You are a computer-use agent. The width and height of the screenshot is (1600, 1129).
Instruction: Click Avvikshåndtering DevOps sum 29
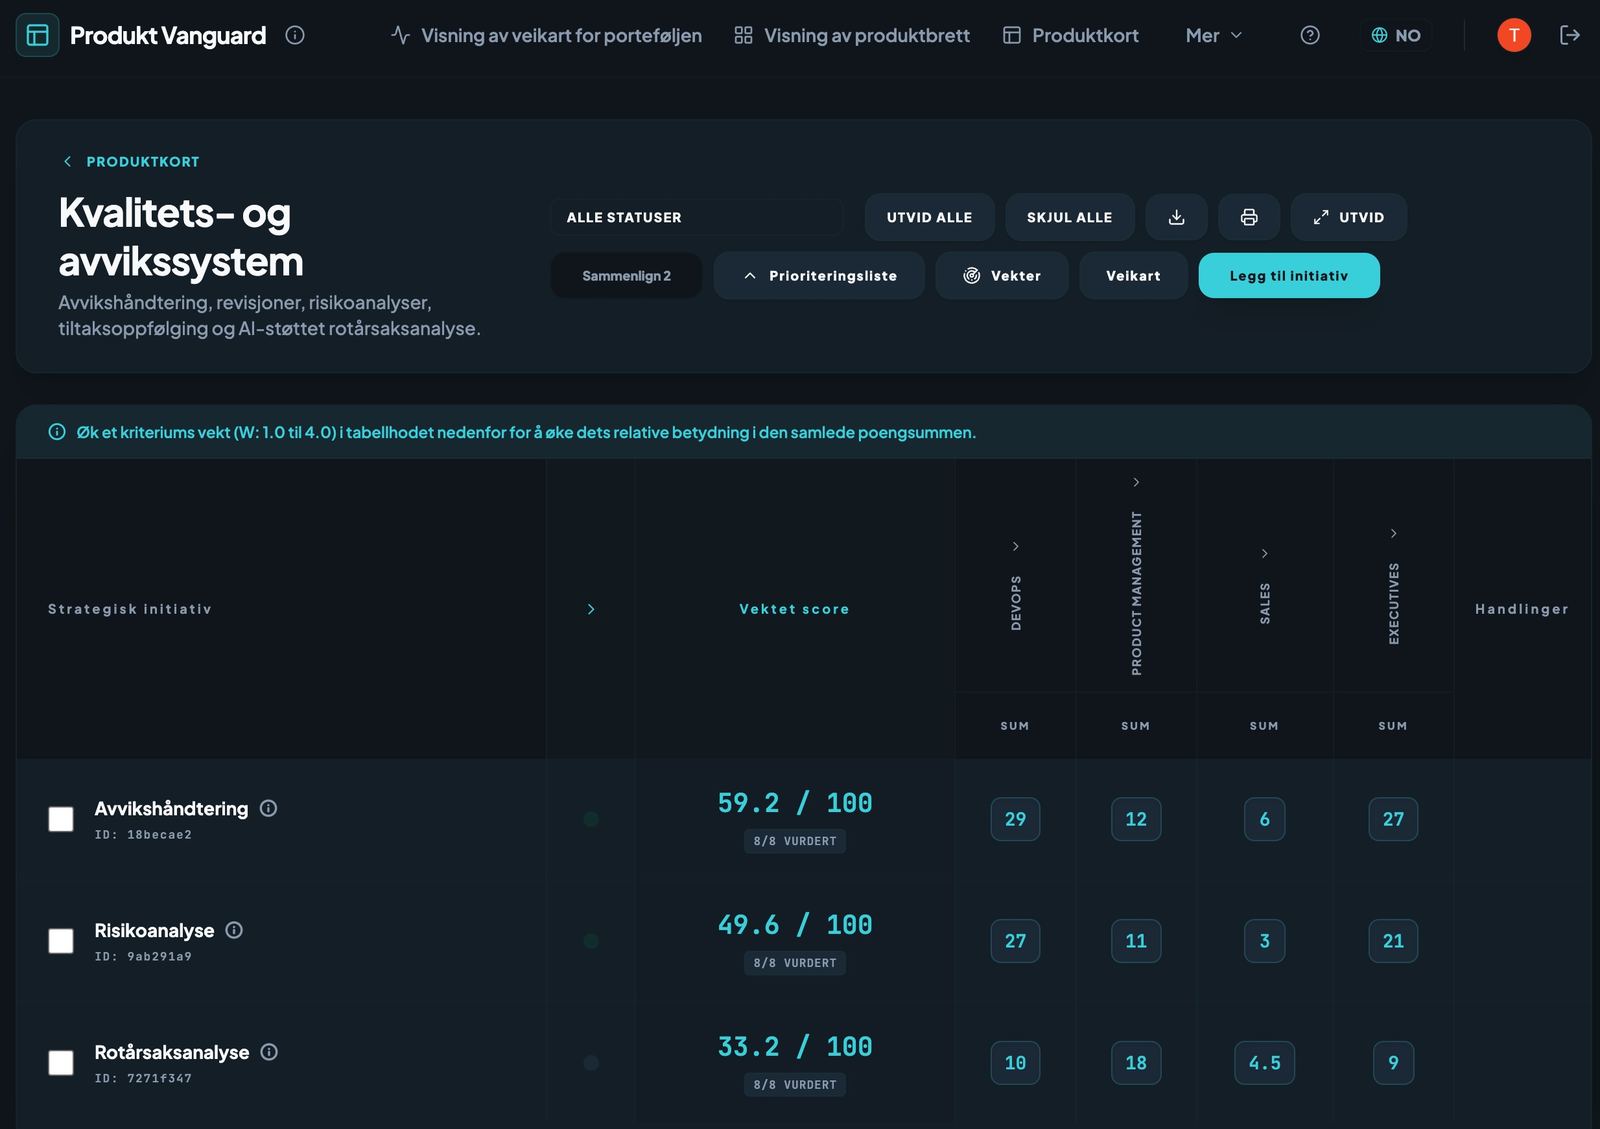1015,819
